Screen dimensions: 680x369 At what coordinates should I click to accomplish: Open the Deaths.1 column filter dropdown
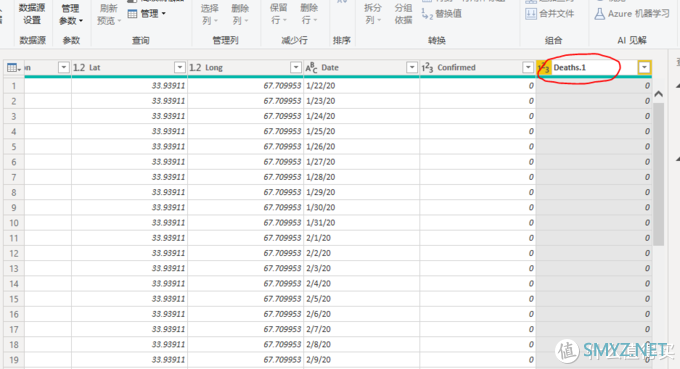click(644, 68)
